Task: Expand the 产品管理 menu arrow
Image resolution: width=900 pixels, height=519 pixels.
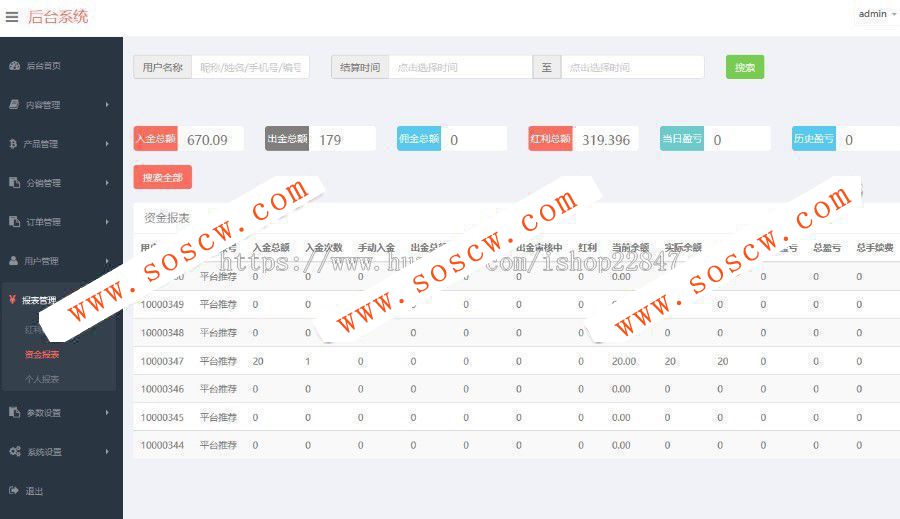Action: coord(107,144)
